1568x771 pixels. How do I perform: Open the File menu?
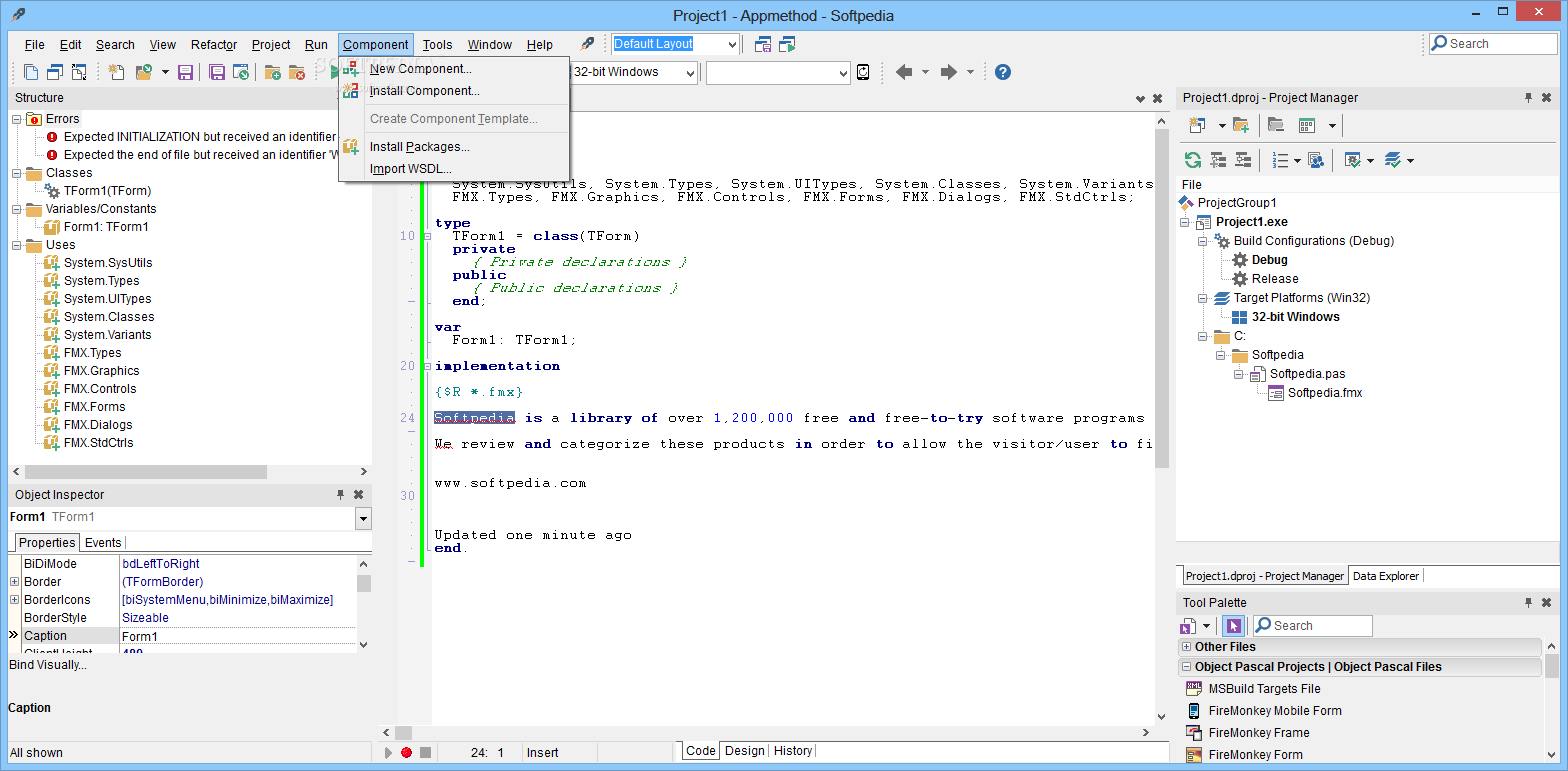pyautogui.click(x=34, y=45)
